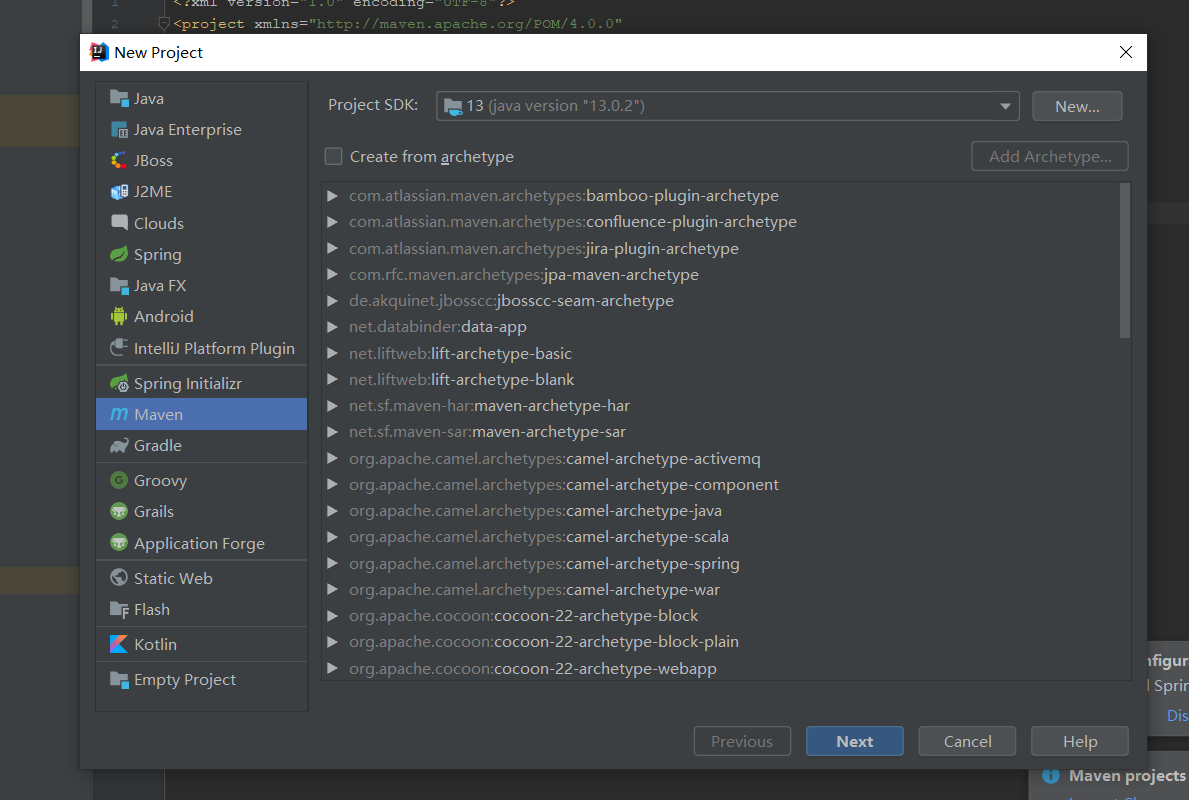Click the New... SDK button
This screenshot has height=800, width=1189.
(x=1077, y=106)
